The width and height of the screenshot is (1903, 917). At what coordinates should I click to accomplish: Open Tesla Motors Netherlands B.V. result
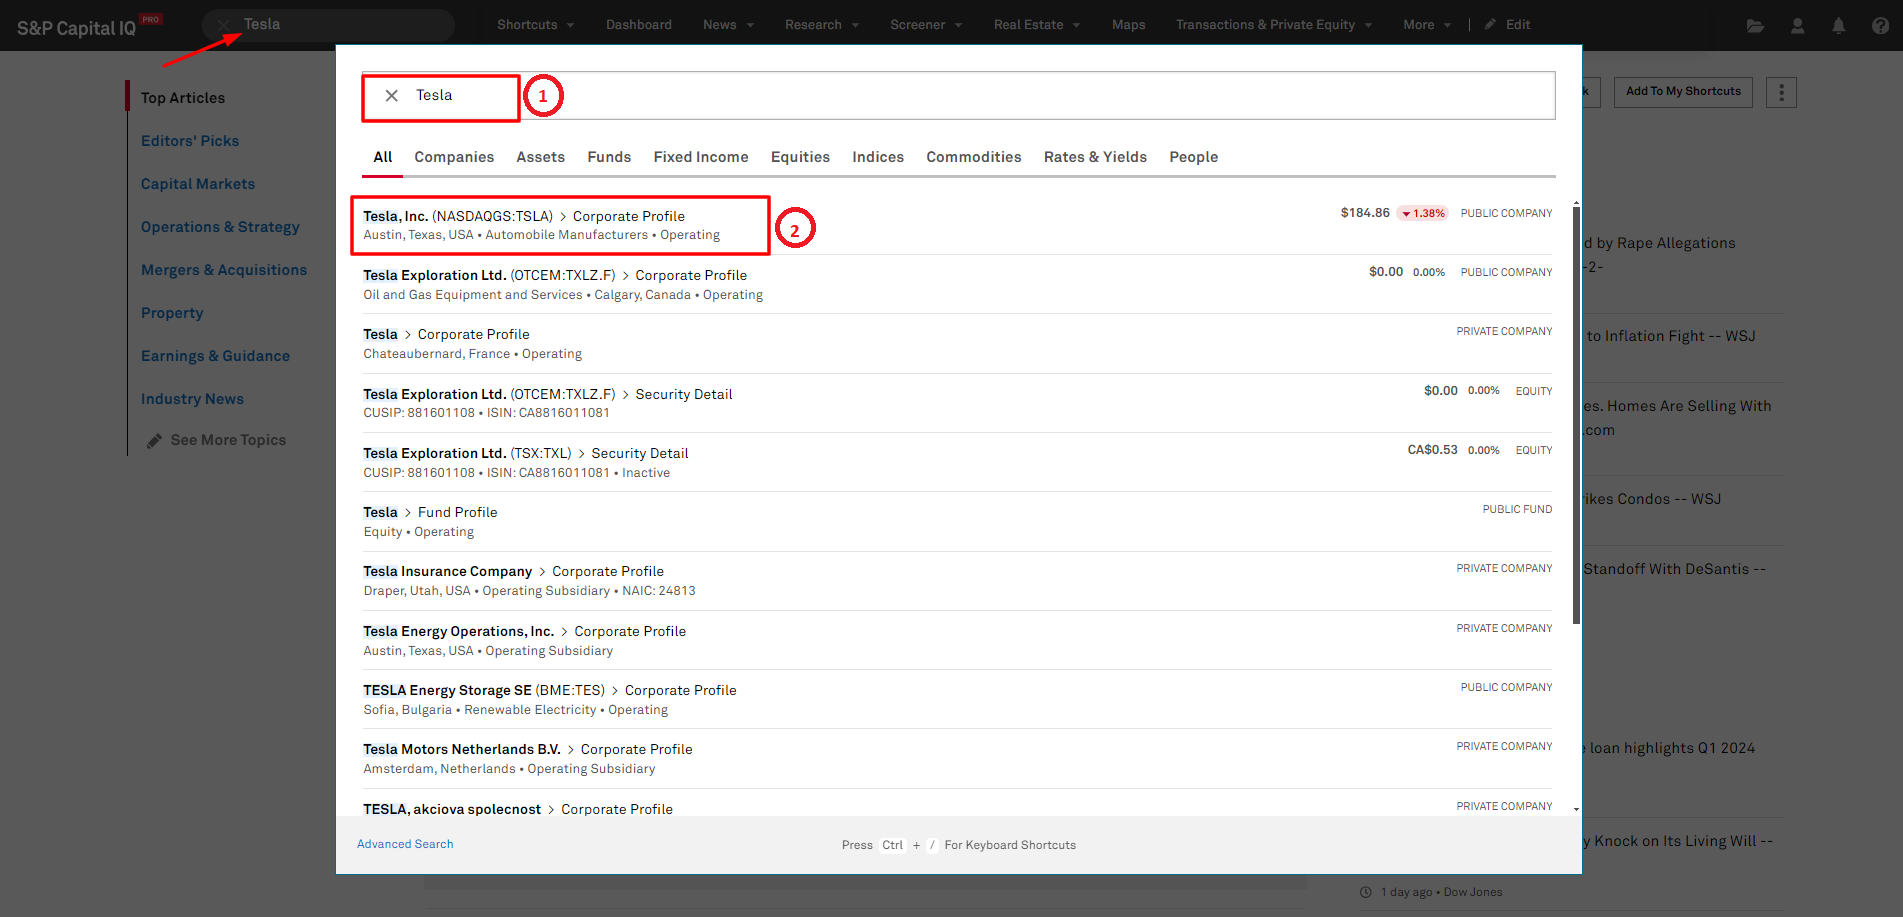tap(955, 759)
